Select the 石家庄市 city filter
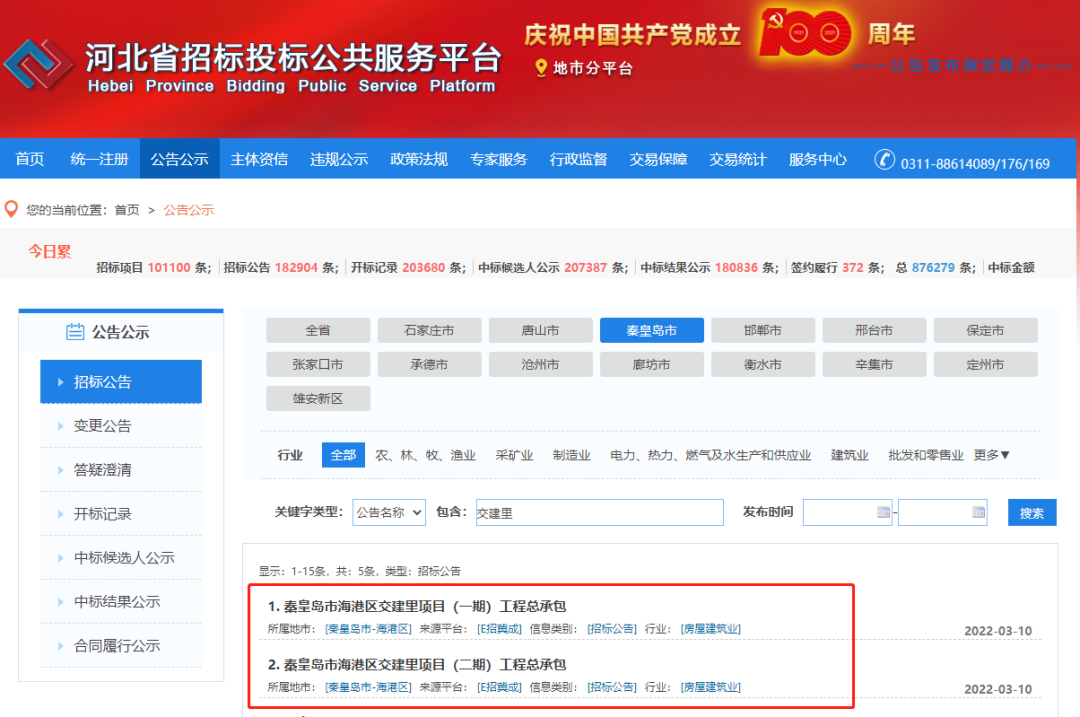1080x717 pixels. [x=429, y=330]
